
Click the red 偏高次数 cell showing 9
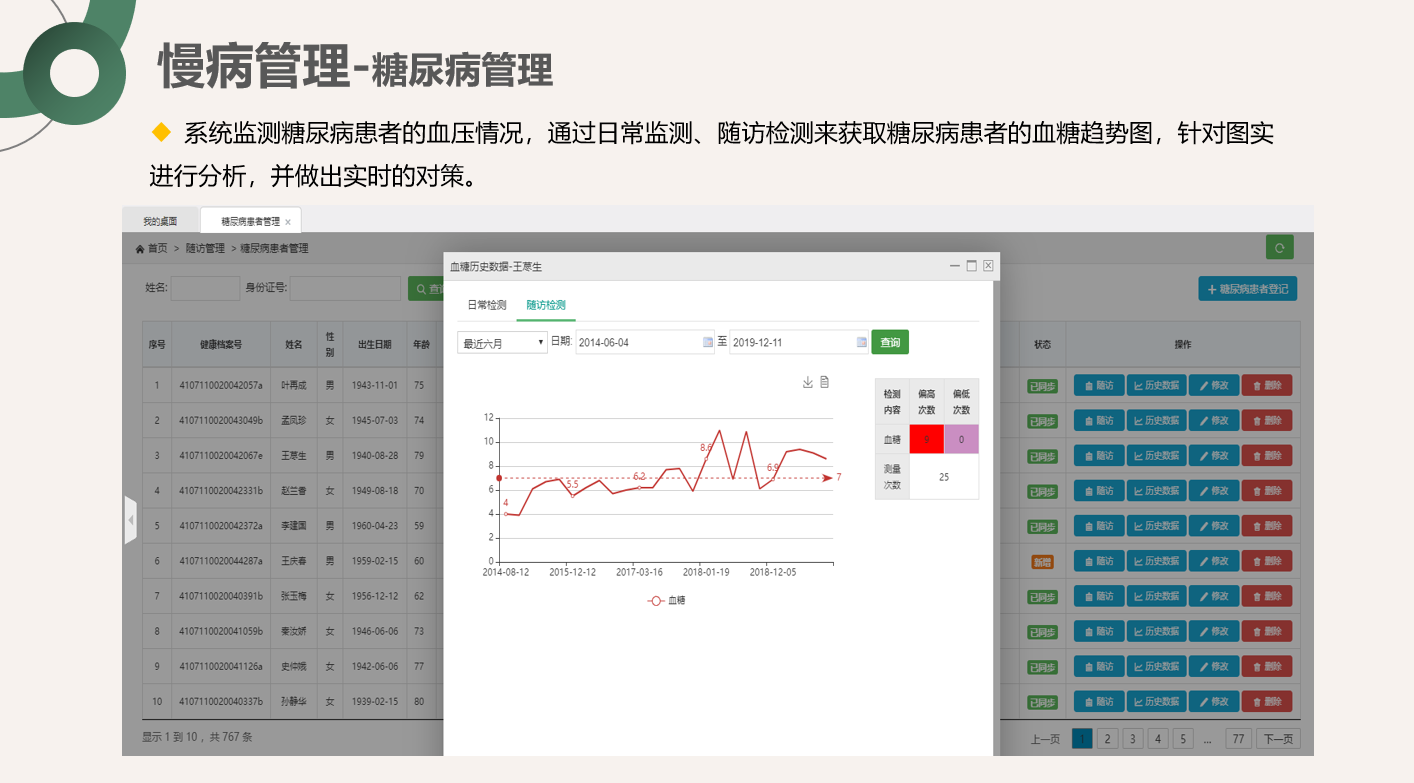(927, 439)
